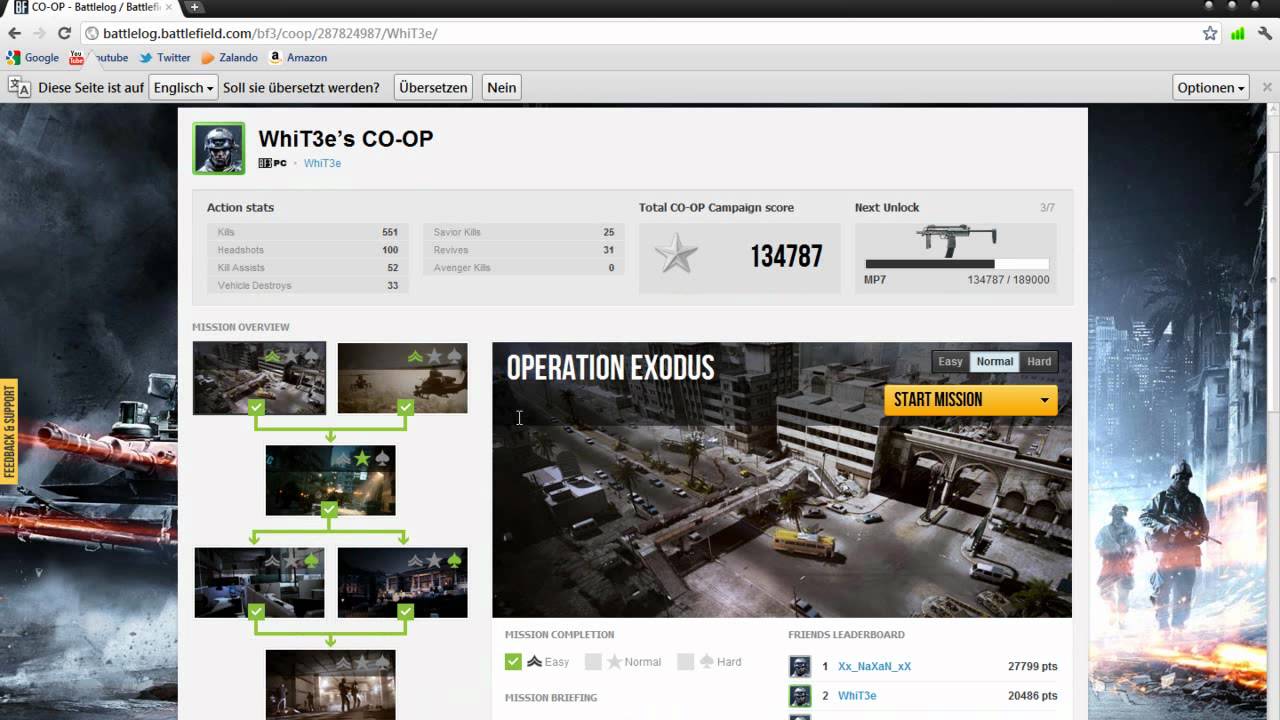Open a new browser tab
Viewport: 1280px width, 720px height.
coord(194,7)
